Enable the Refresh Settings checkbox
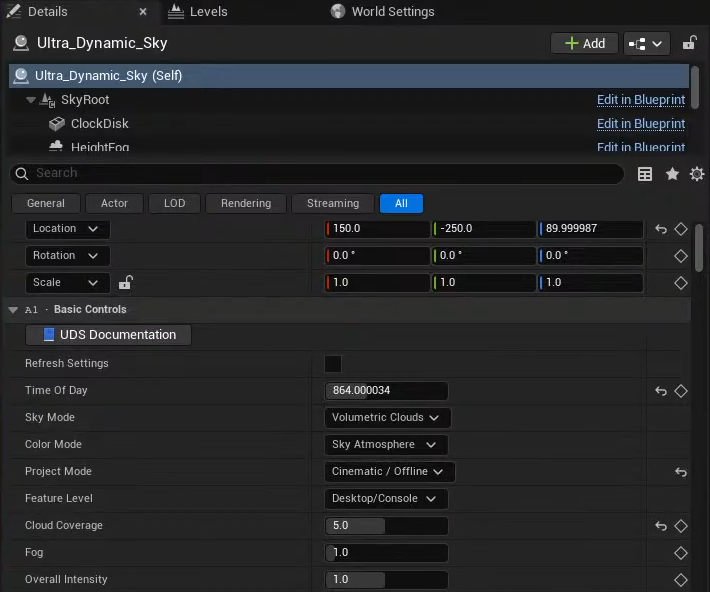Screen dimensions: 710x592 pyautogui.click(x=333, y=364)
